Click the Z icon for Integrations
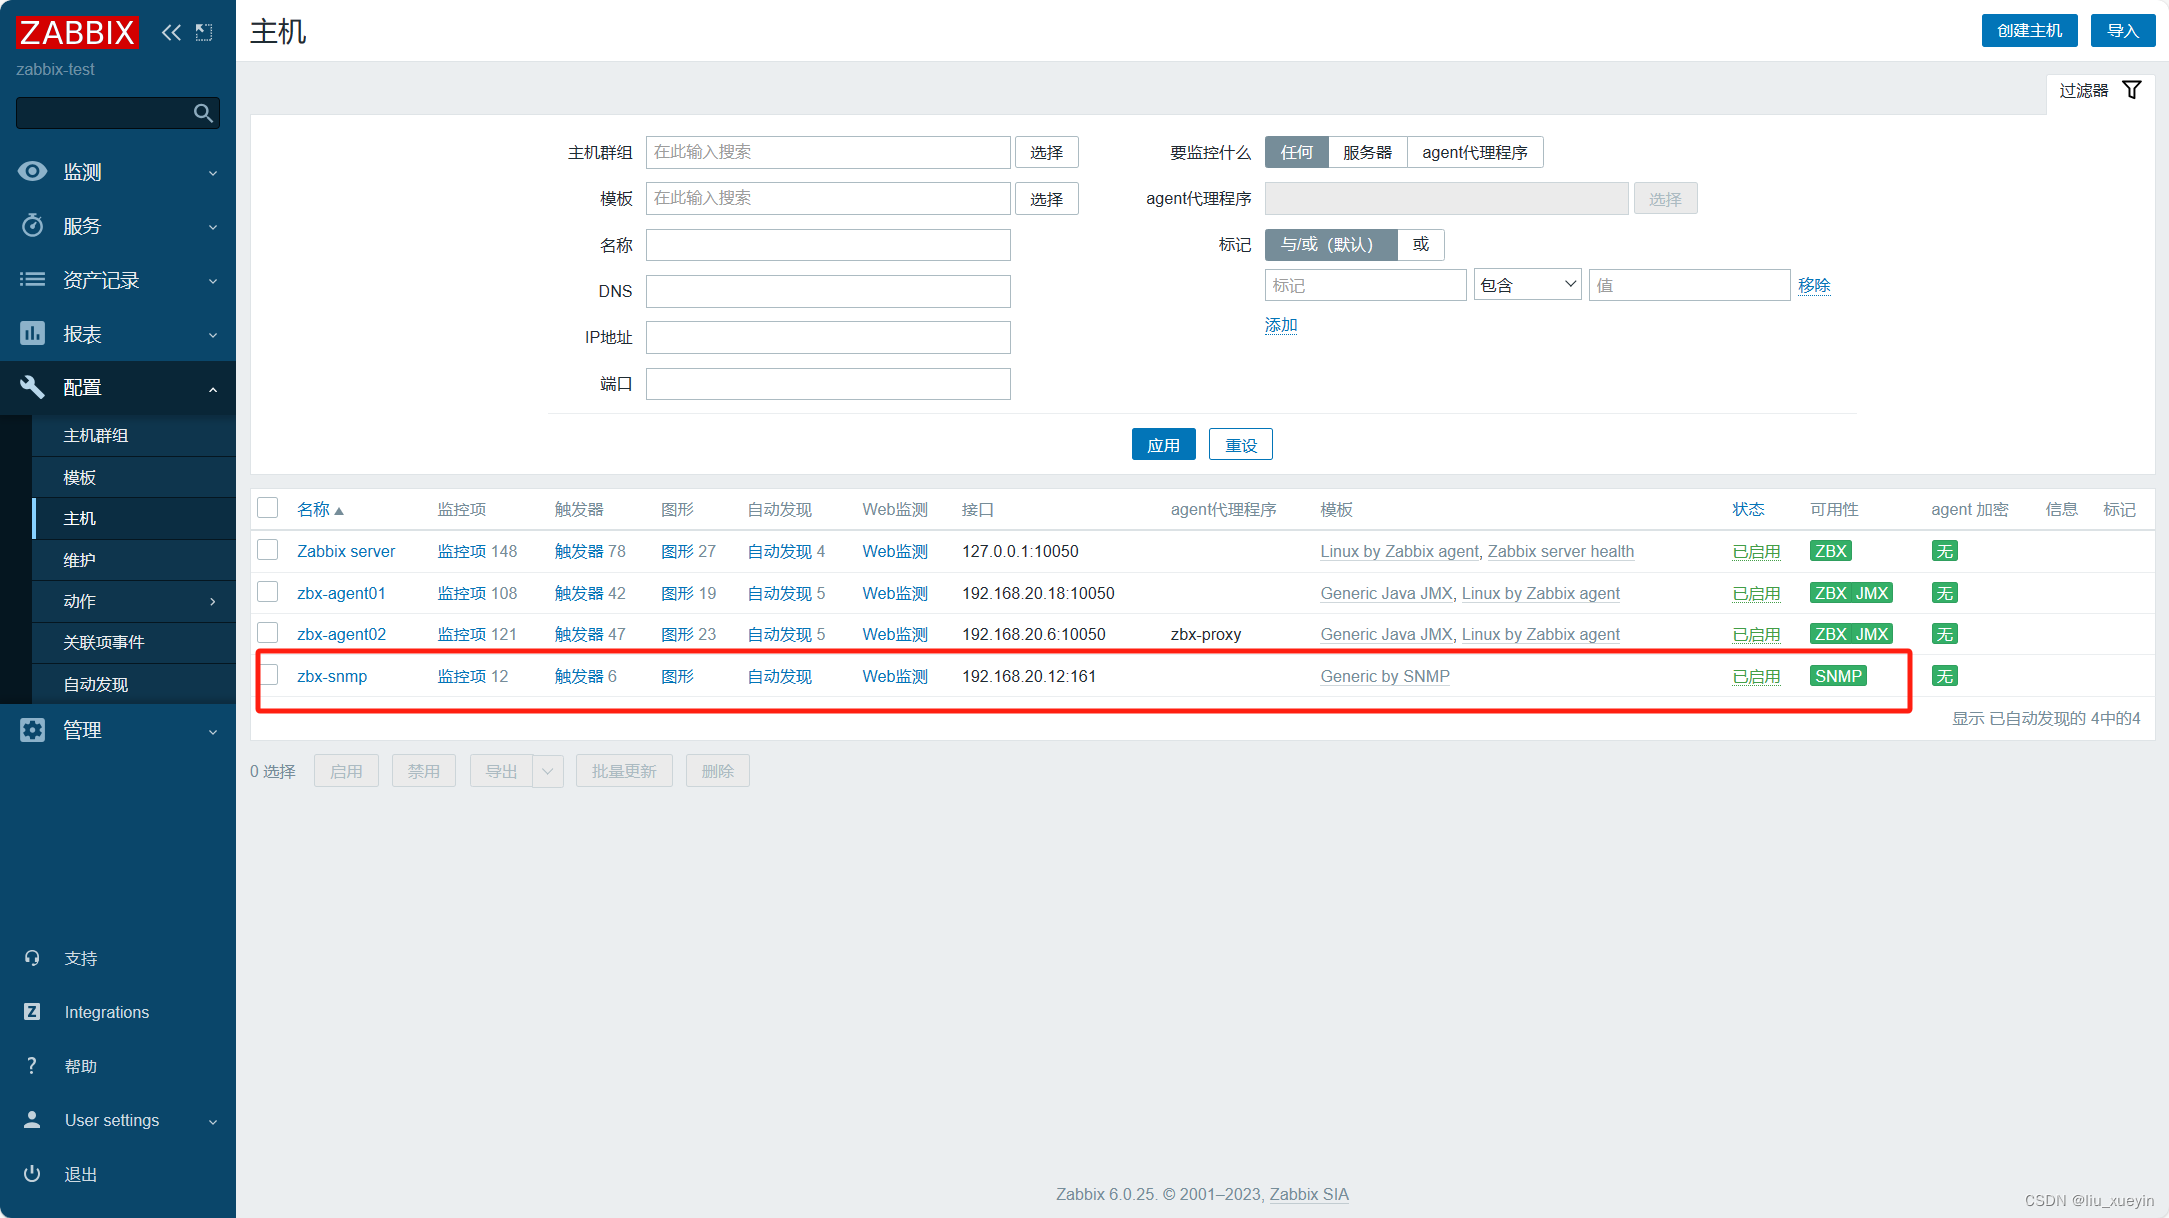 (x=32, y=1012)
